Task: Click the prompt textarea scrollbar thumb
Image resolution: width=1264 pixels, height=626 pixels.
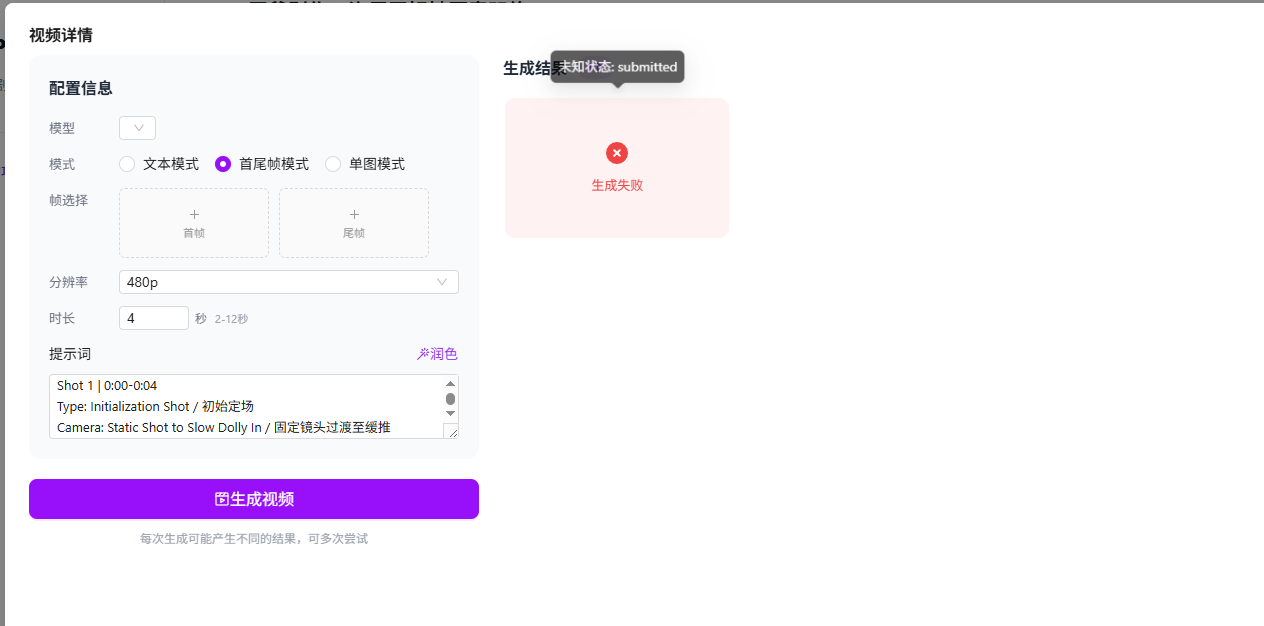Action: [x=450, y=399]
